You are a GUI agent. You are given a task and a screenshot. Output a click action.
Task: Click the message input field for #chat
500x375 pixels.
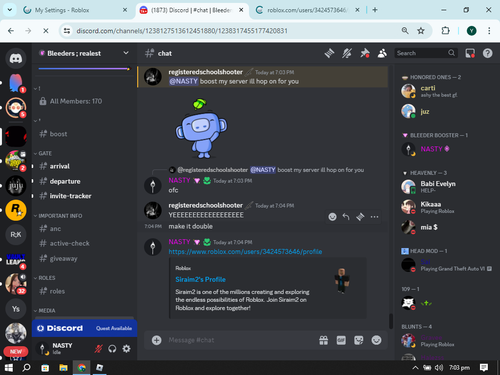point(240,340)
